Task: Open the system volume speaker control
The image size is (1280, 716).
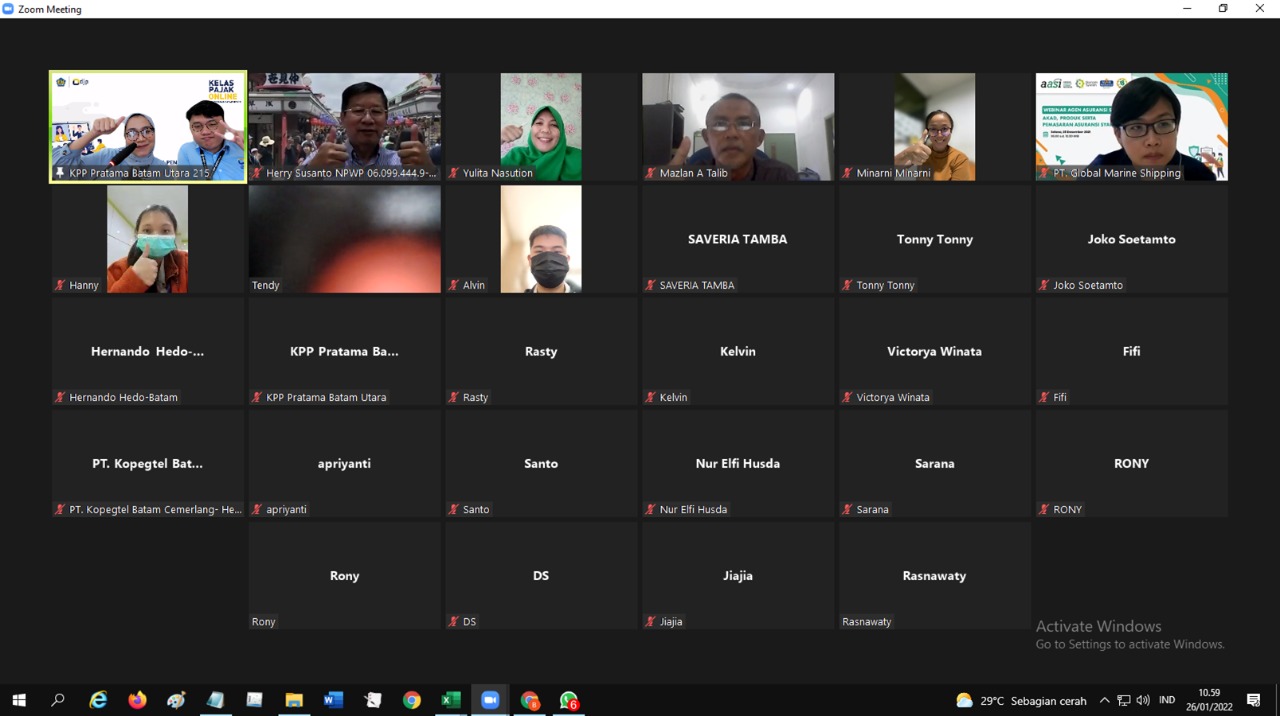Action: 1143,700
